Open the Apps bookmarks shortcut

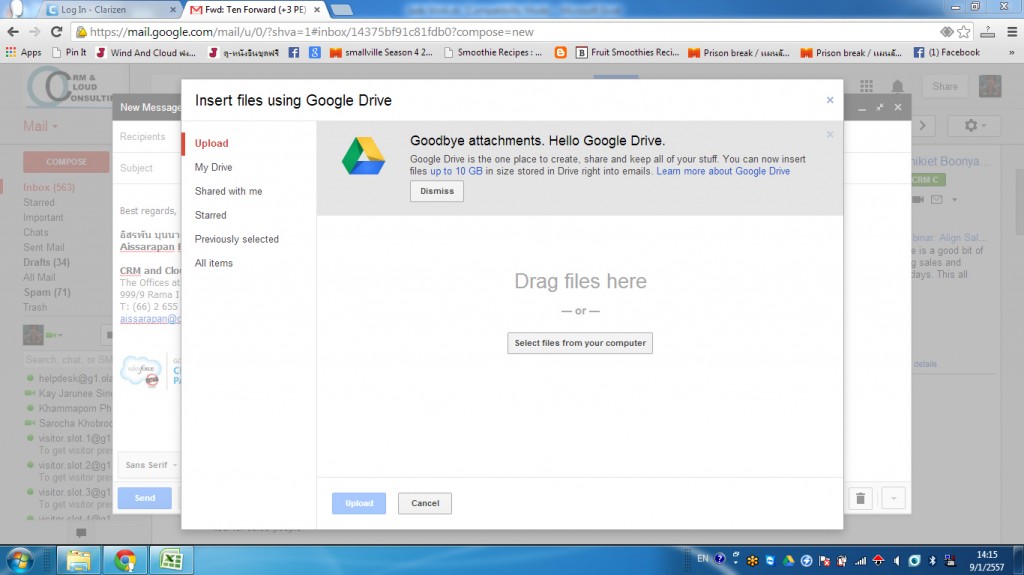coord(24,52)
